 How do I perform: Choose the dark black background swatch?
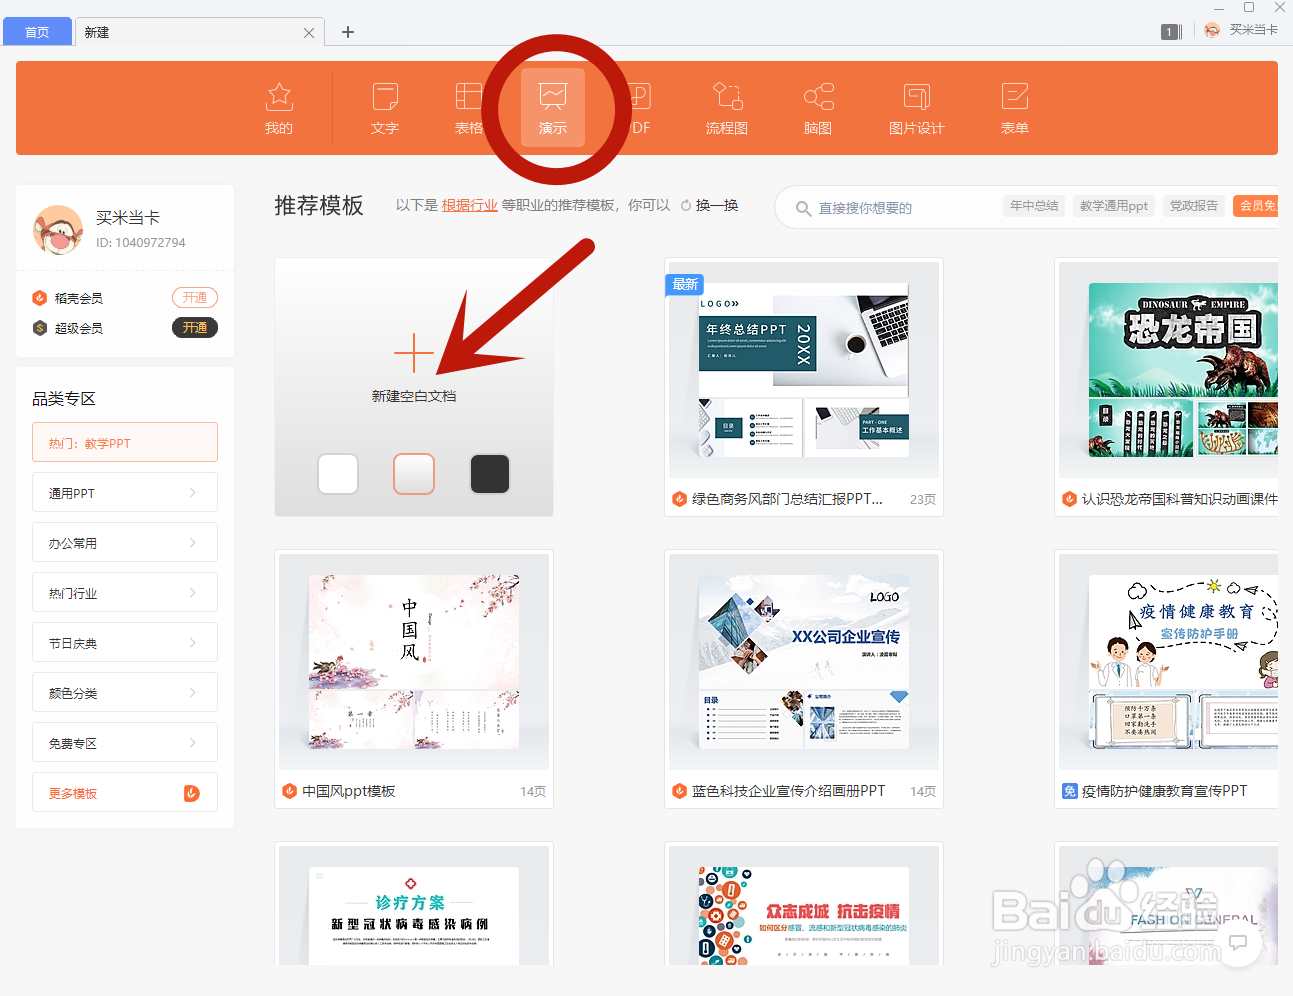[x=490, y=474]
